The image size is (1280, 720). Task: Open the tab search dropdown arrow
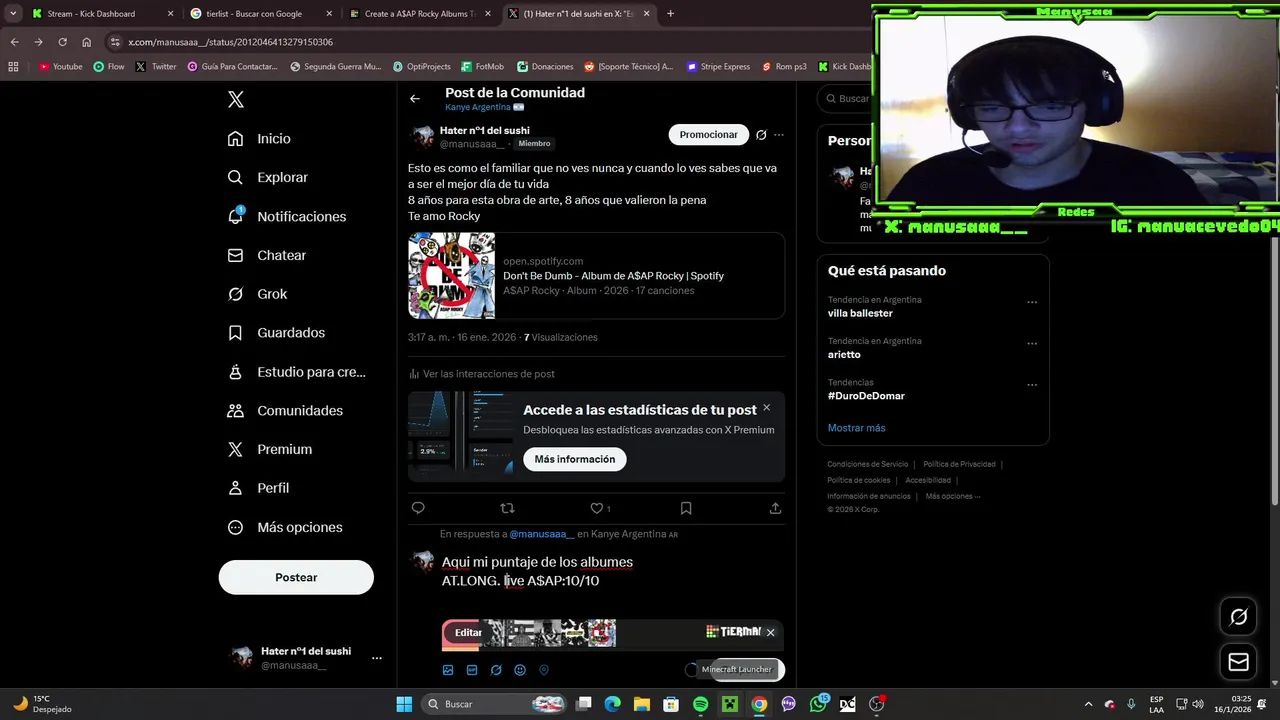coord(12,14)
